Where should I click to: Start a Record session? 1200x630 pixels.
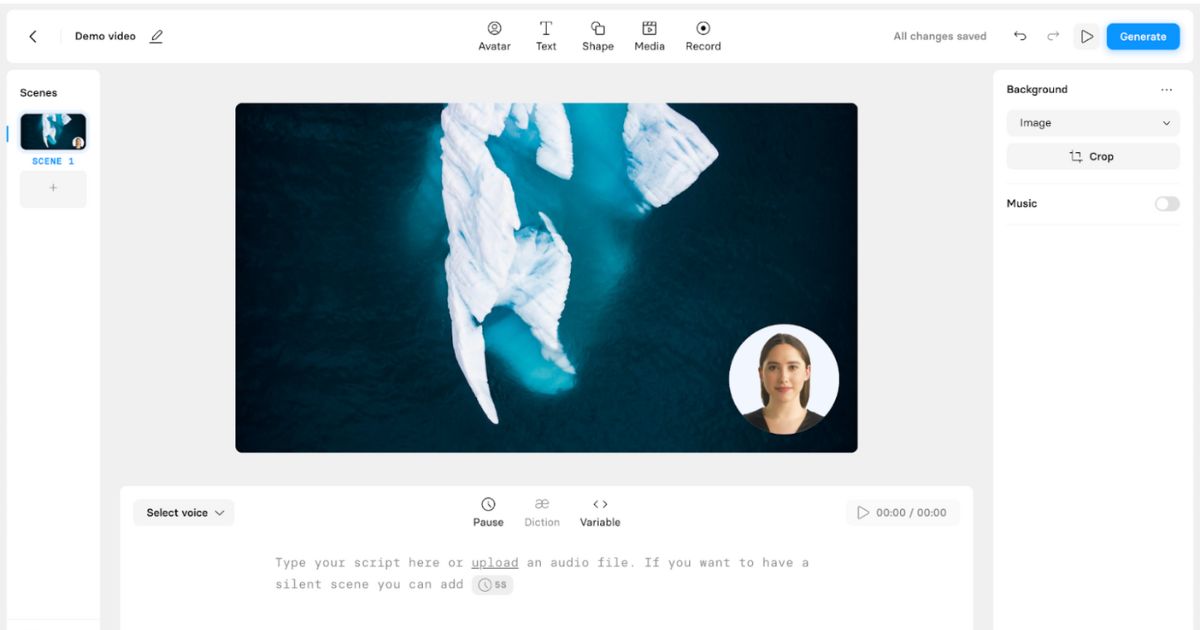tap(702, 36)
